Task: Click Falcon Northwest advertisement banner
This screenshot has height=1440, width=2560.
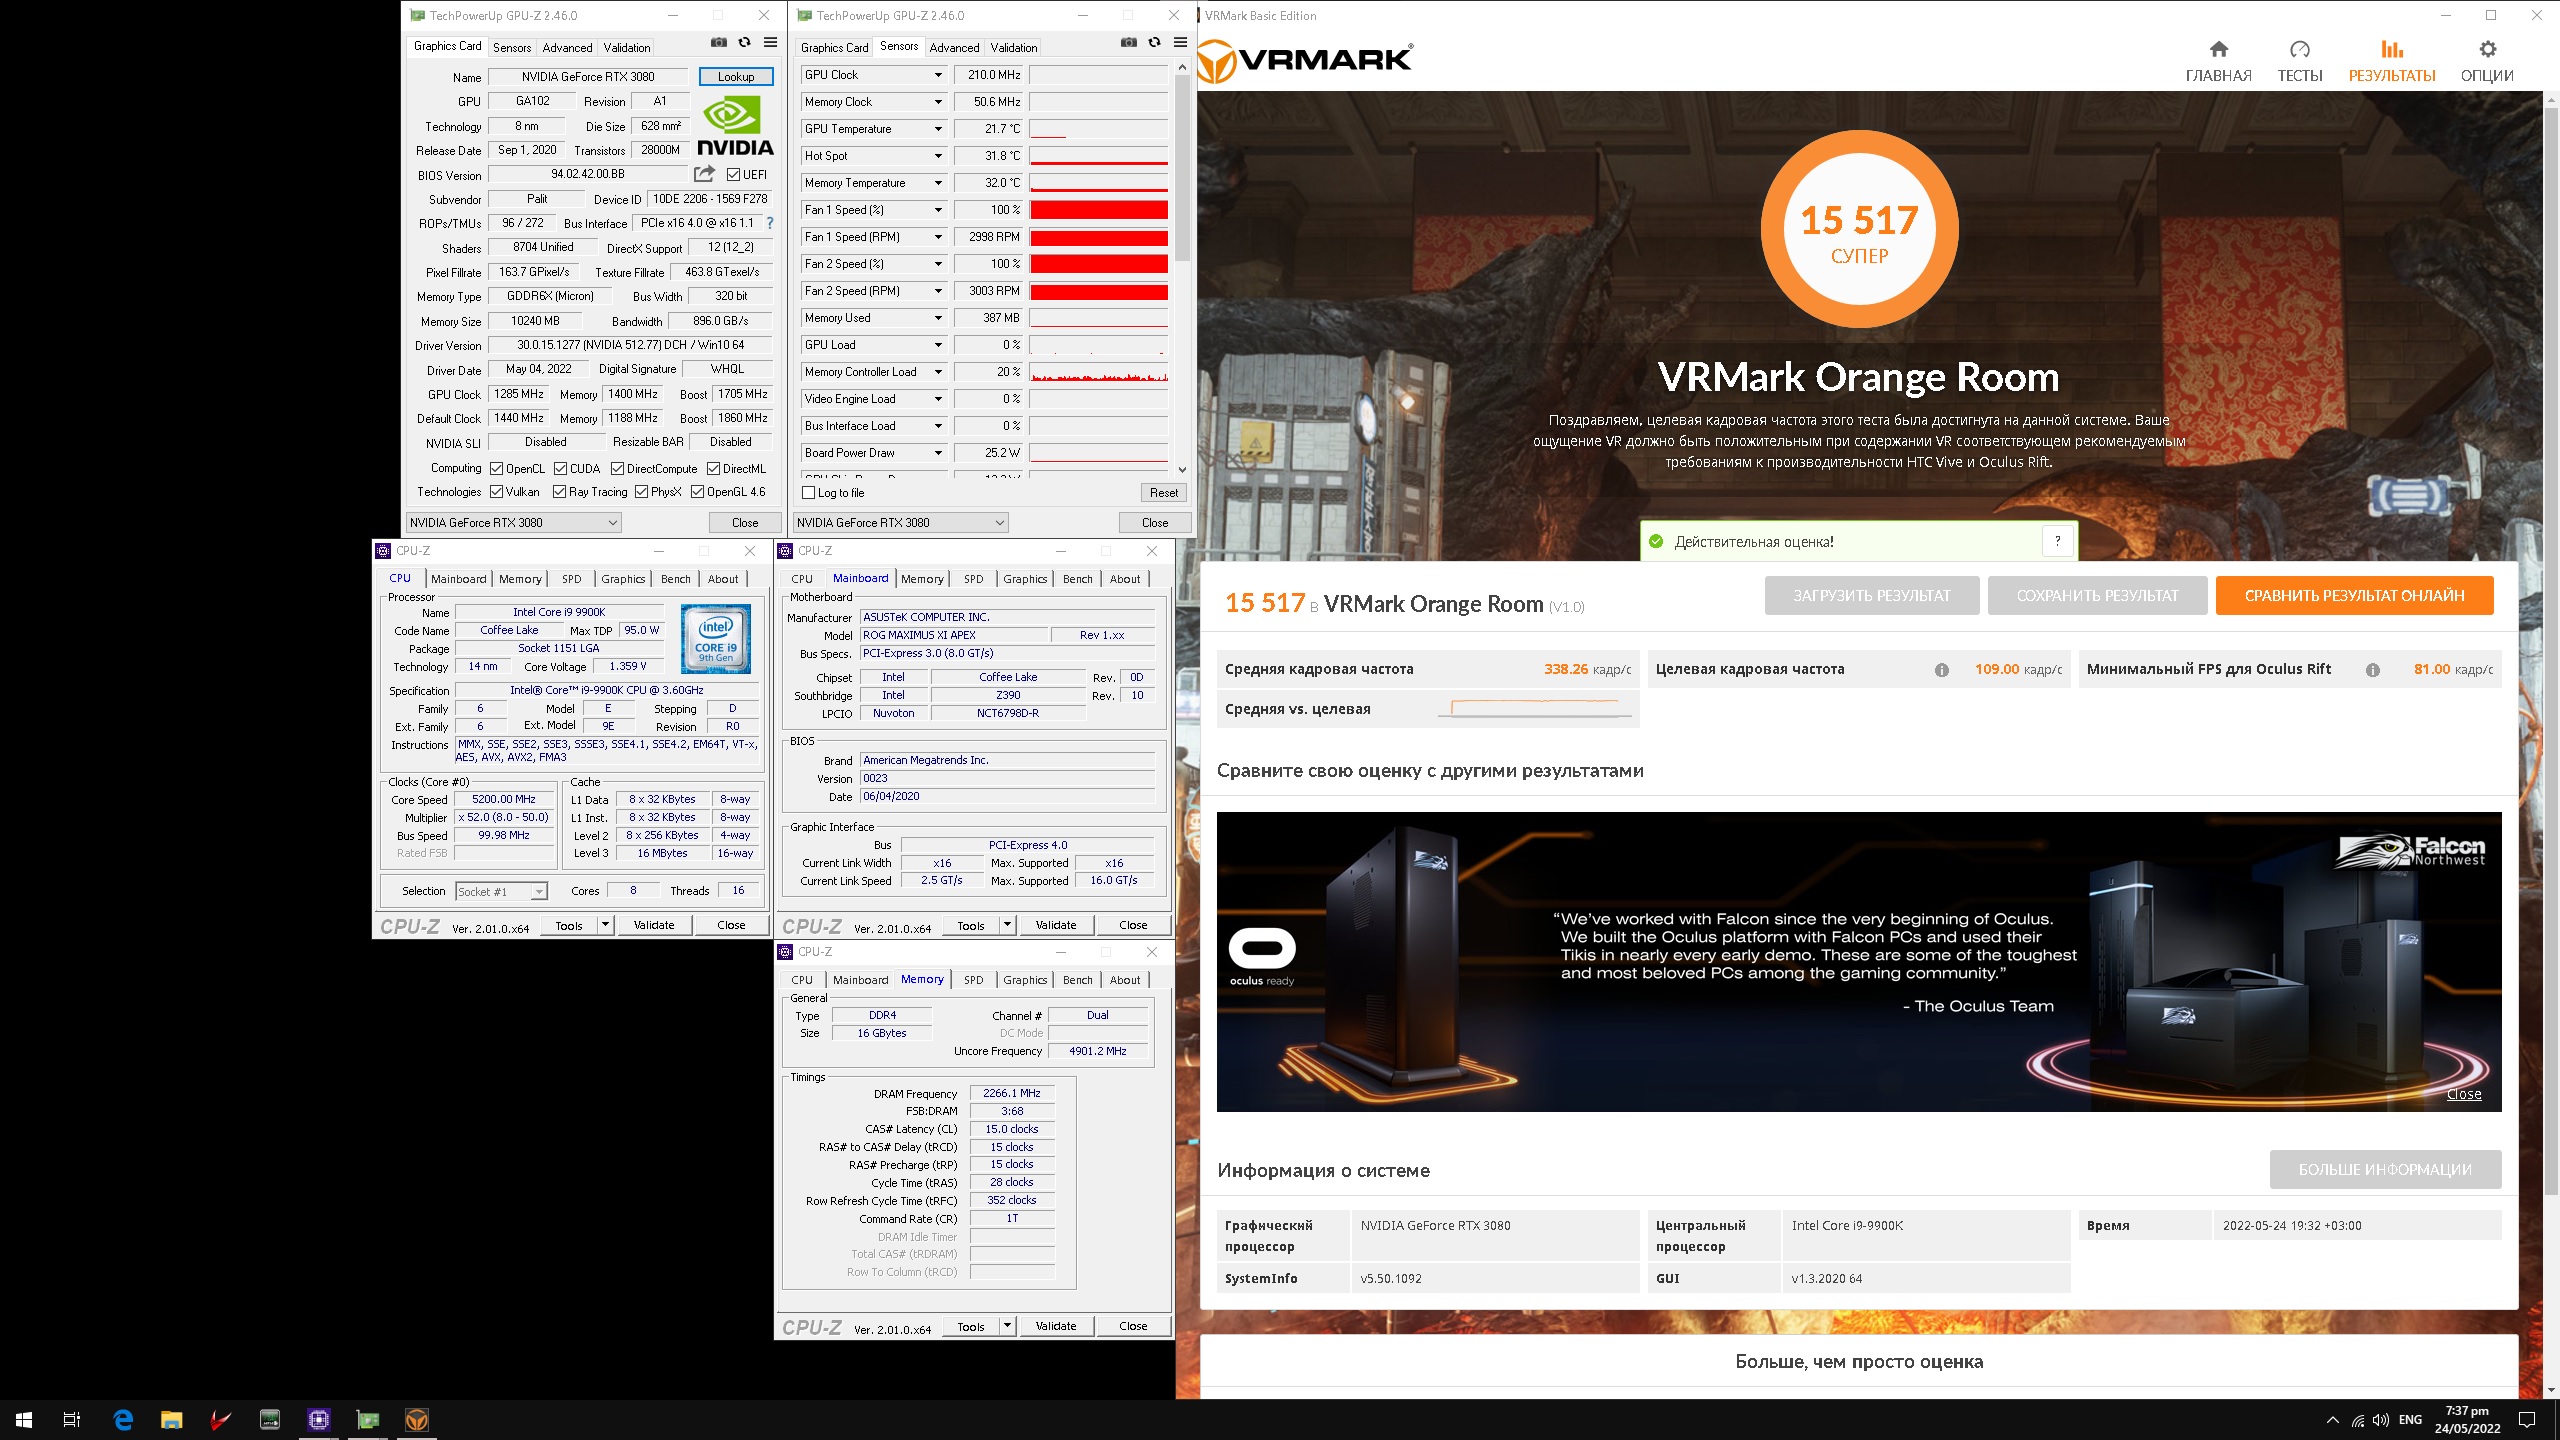Action: [x=1859, y=961]
